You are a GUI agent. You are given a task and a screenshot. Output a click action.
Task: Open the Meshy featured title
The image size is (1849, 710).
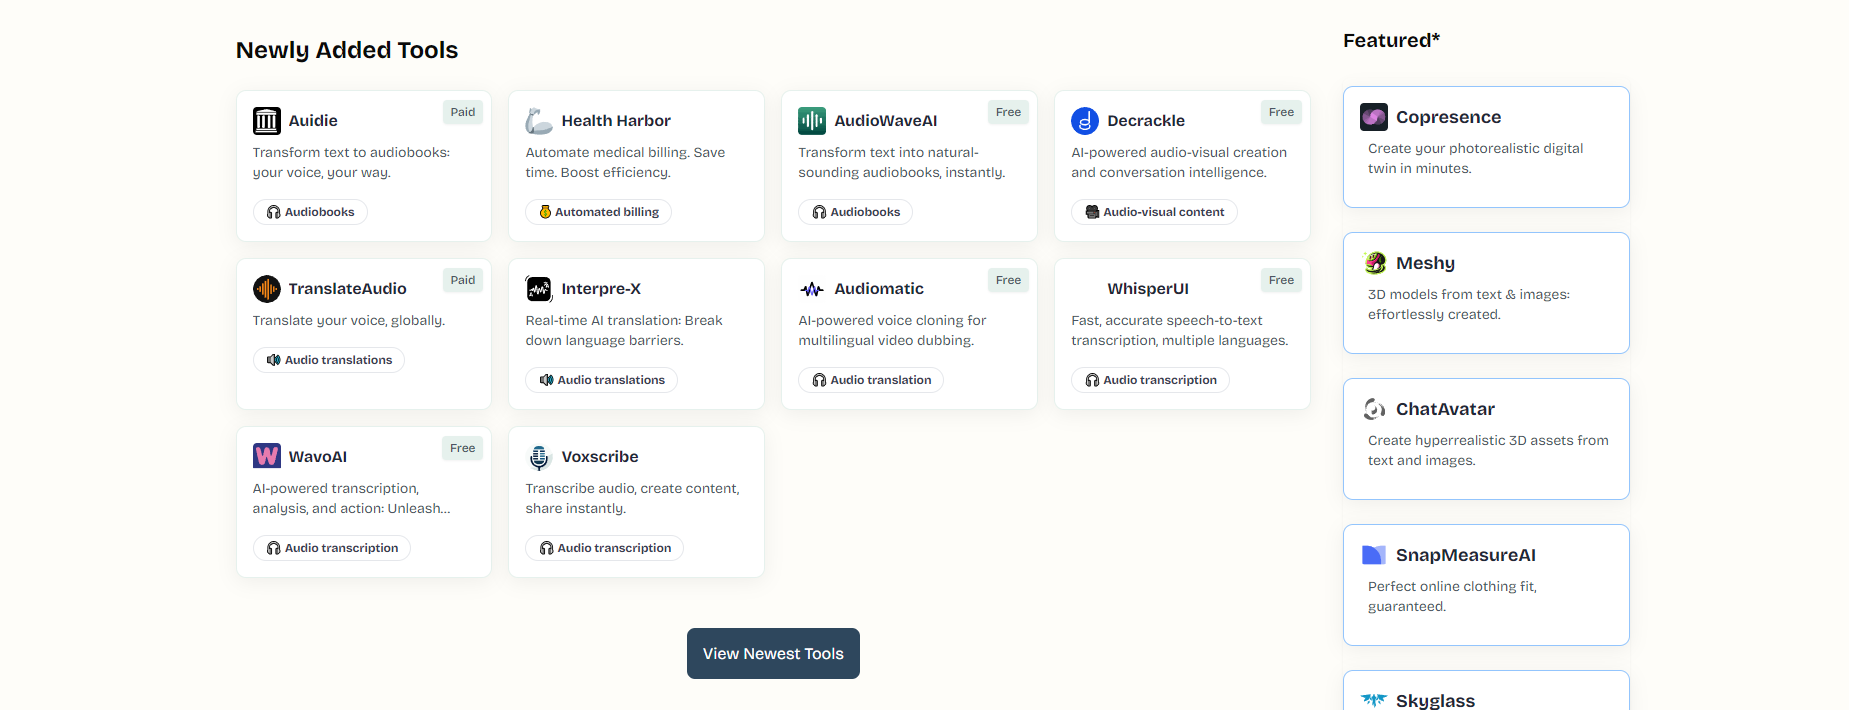[x=1425, y=263]
